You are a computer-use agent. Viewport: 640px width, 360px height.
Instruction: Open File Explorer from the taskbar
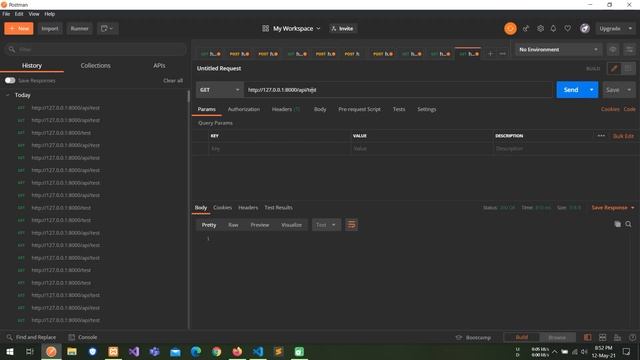(72, 351)
